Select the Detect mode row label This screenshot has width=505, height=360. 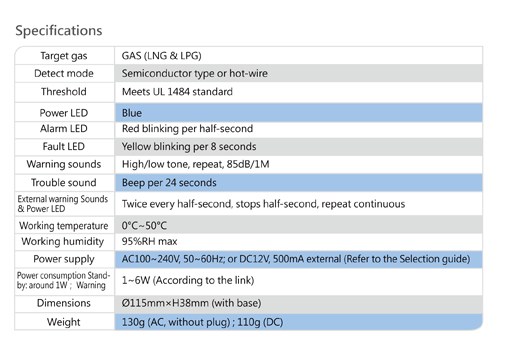click(64, 73)
